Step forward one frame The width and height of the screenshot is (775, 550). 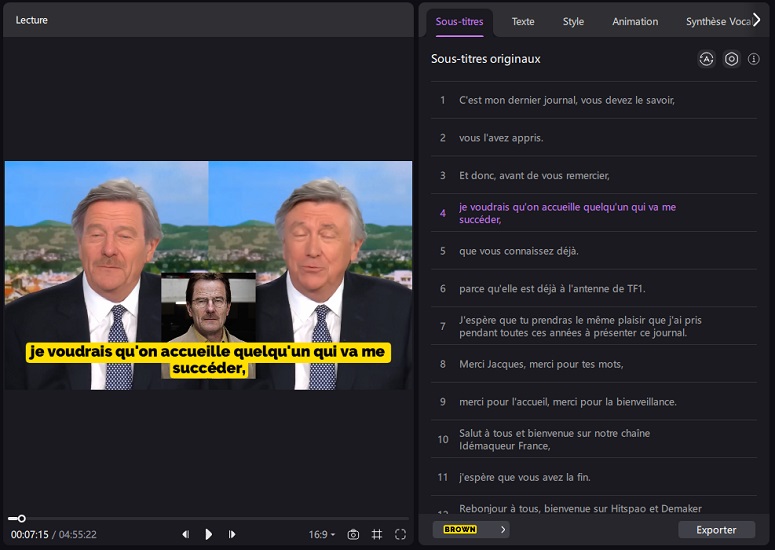232,534
